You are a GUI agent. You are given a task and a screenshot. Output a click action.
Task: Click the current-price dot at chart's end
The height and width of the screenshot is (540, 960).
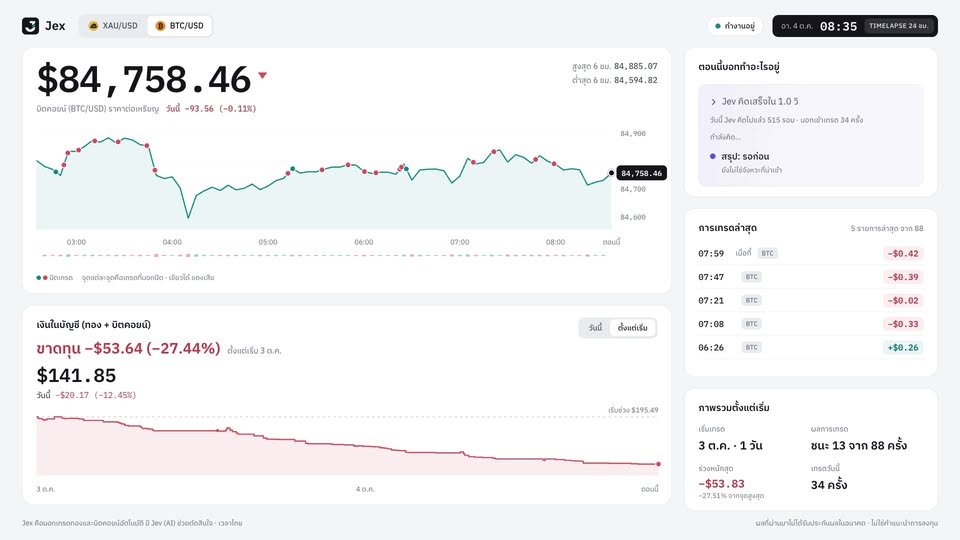click(611, 173)
